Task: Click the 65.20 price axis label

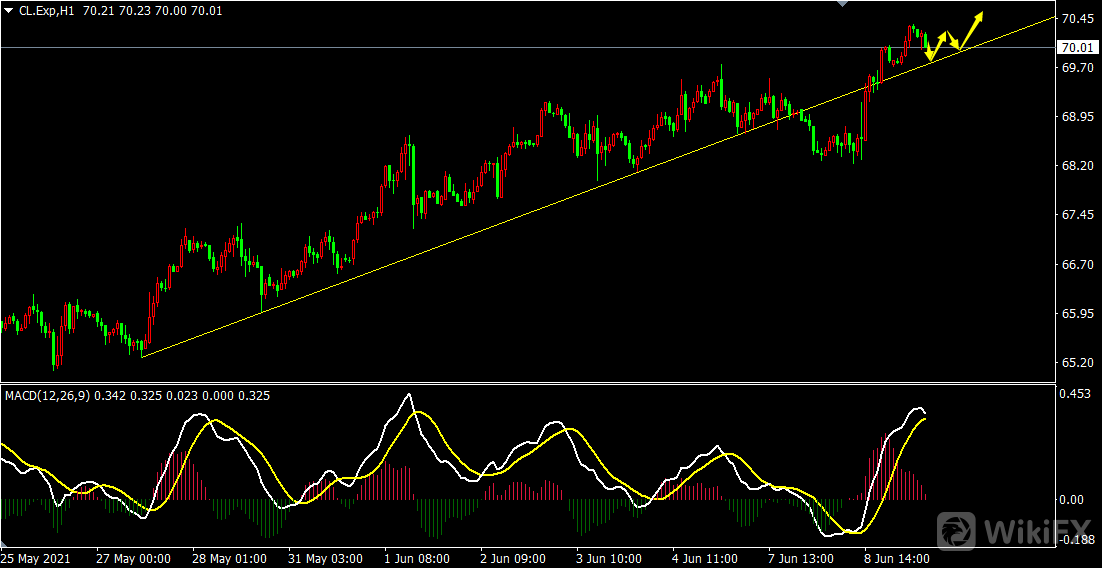Action: [1075, 363]
